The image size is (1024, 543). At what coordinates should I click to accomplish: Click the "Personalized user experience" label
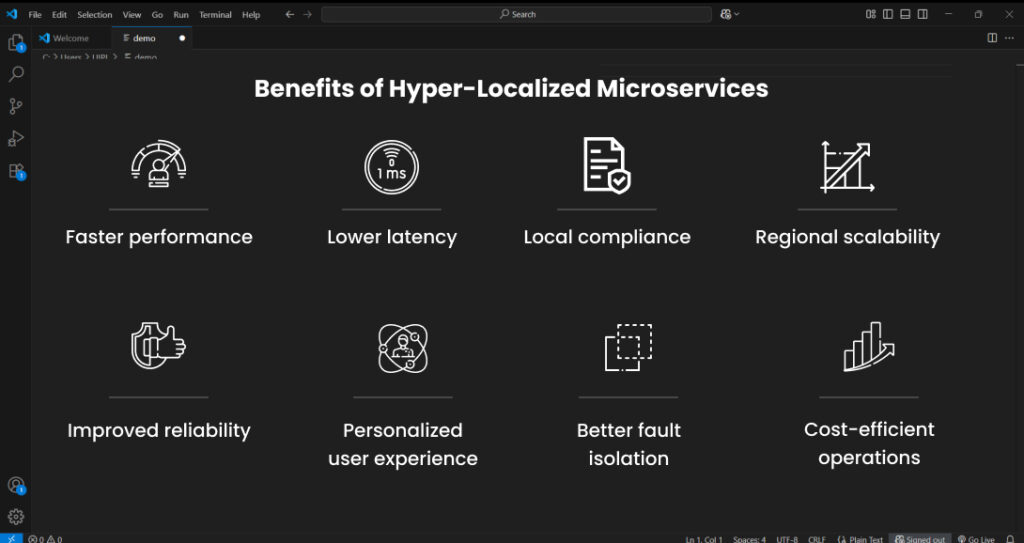(403, 444)
